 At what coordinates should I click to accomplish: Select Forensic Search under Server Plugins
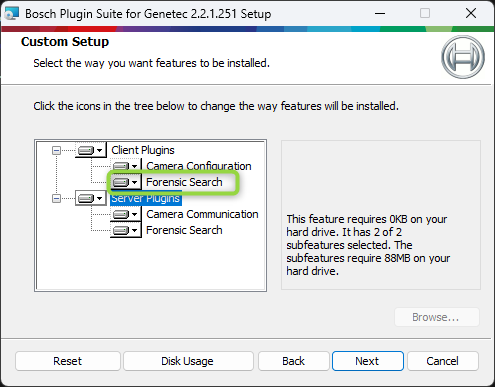(184, 230)
